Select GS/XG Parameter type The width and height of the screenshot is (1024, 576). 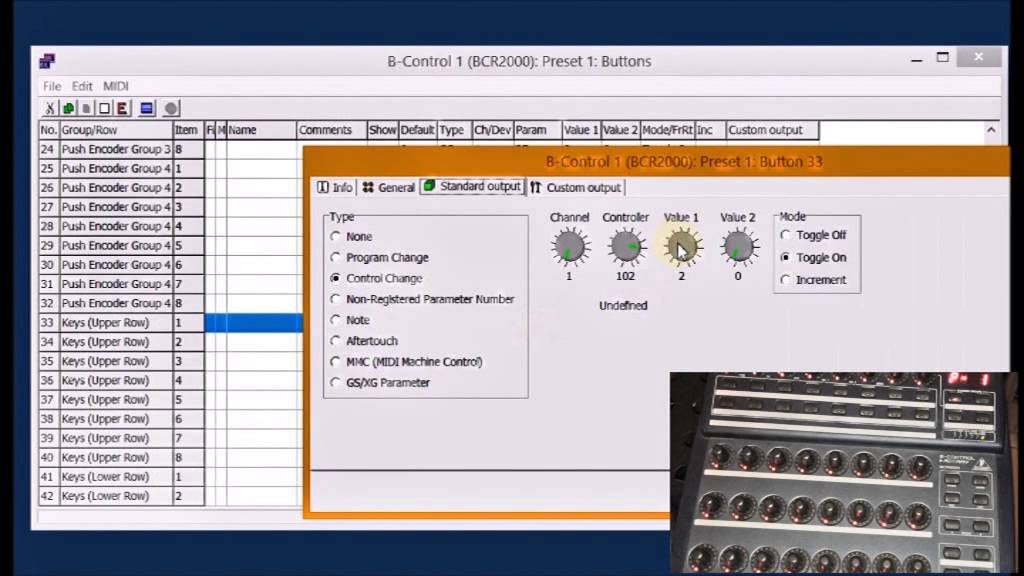336,383
